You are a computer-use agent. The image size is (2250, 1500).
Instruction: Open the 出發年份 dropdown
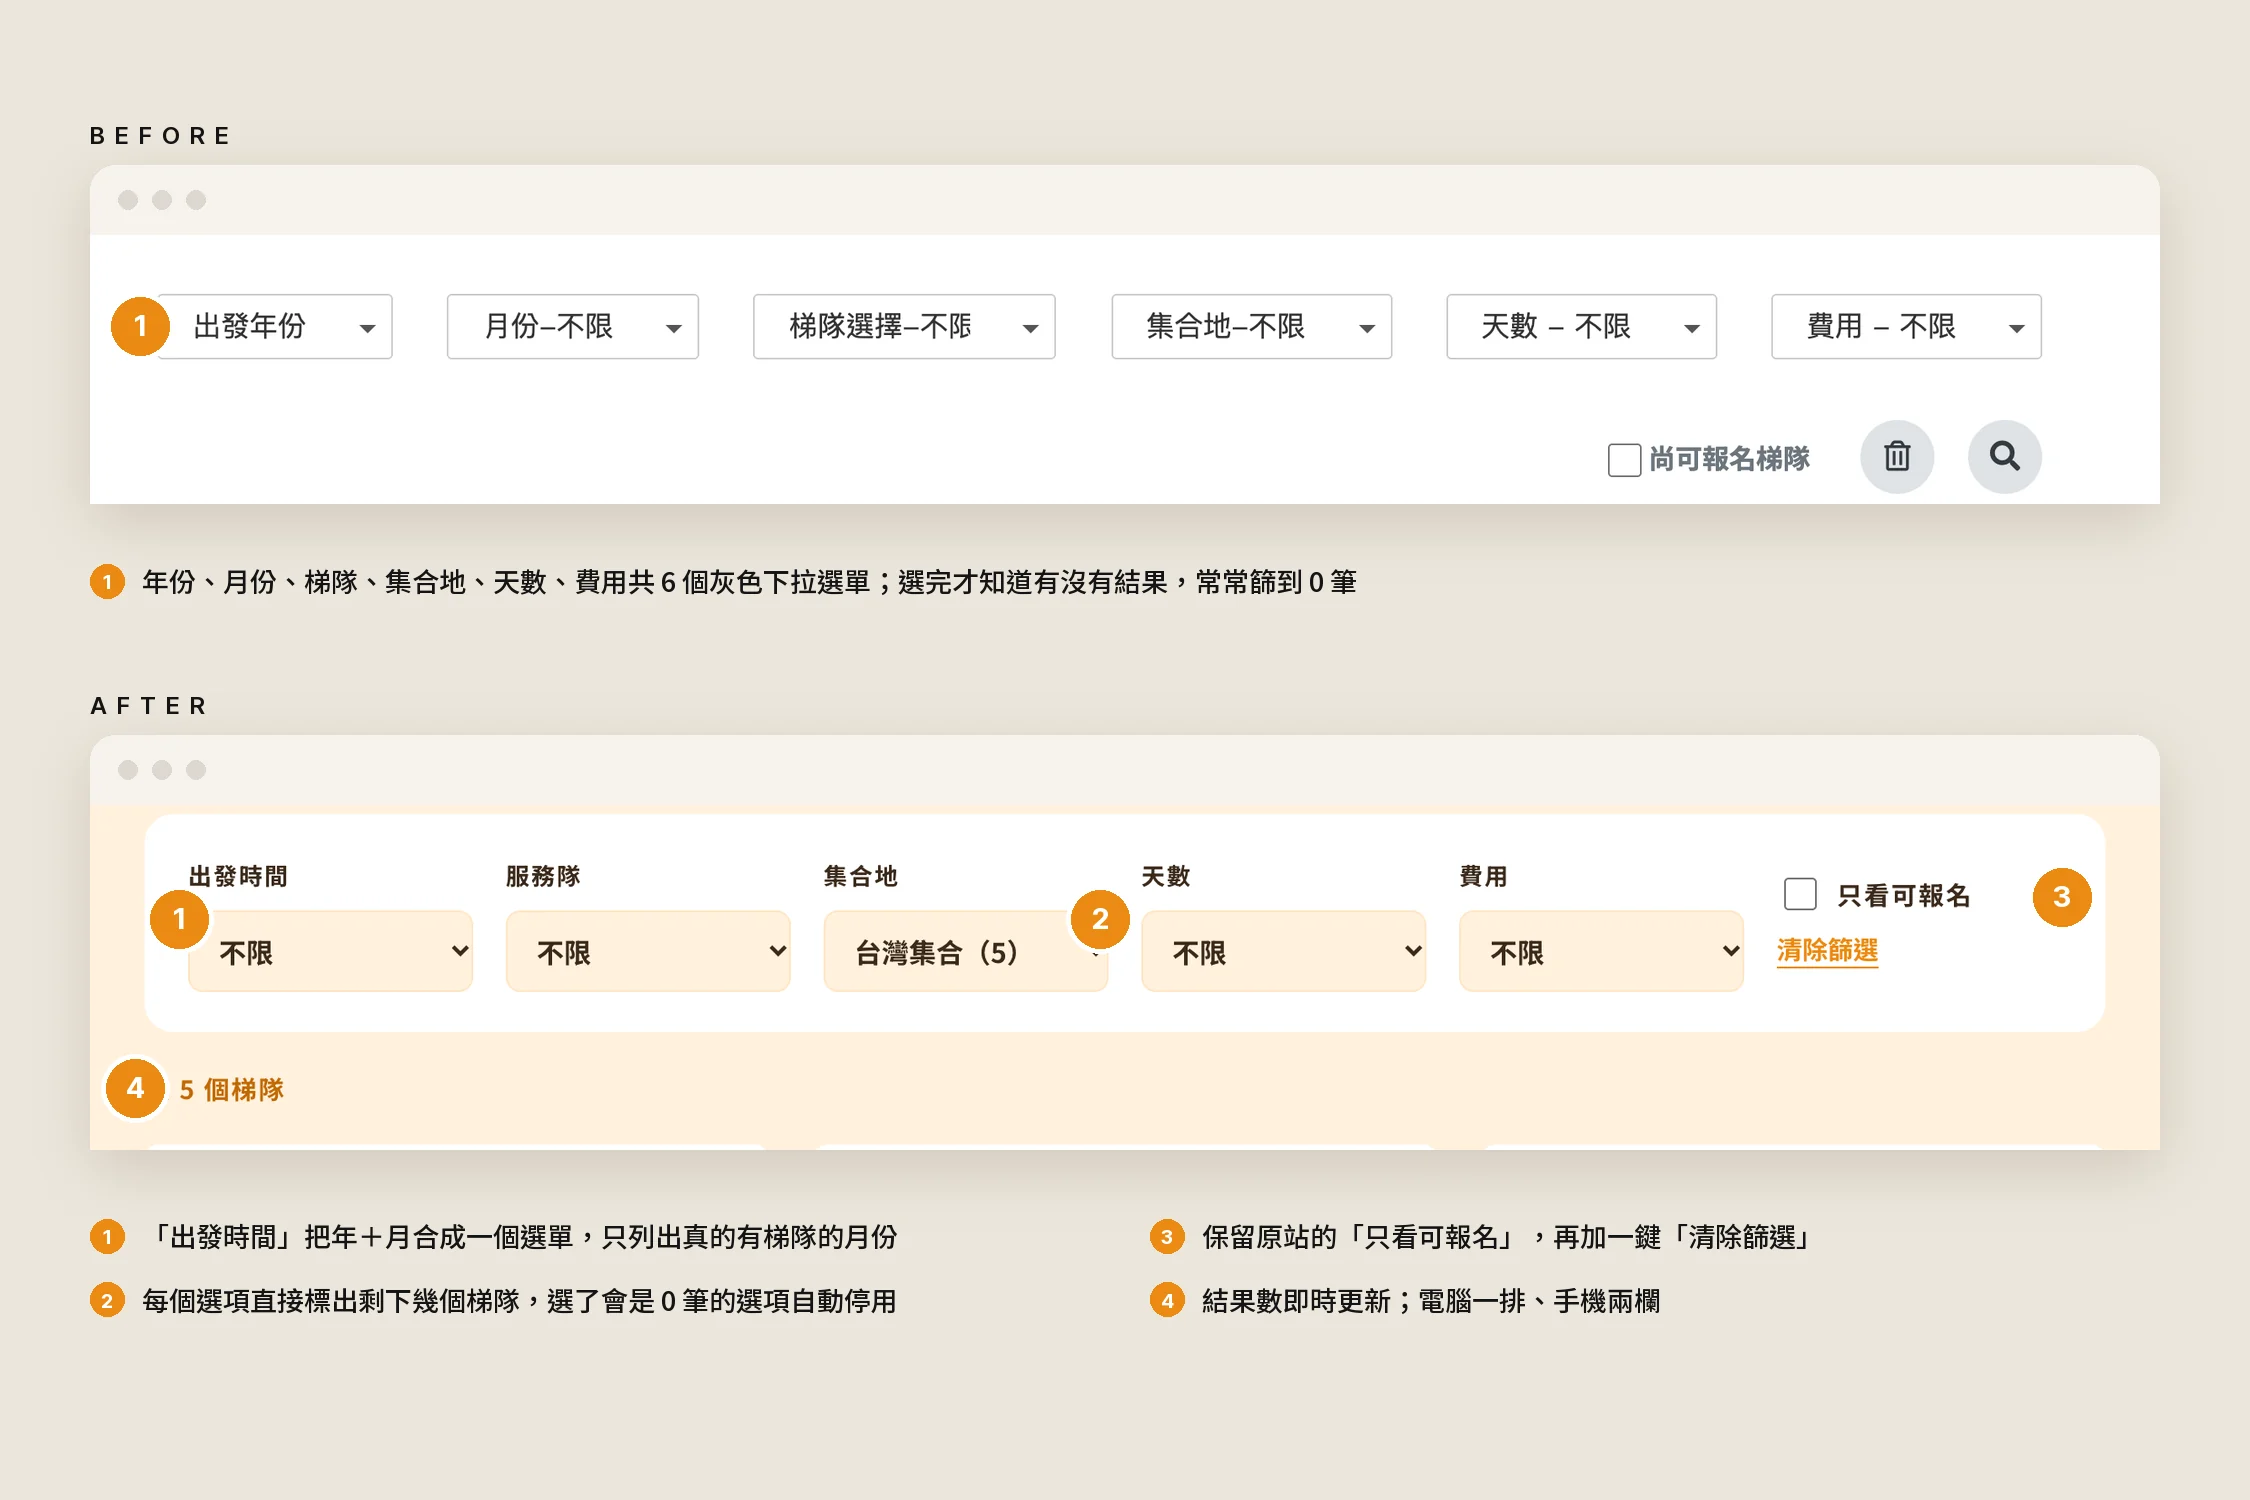(274, 326)
